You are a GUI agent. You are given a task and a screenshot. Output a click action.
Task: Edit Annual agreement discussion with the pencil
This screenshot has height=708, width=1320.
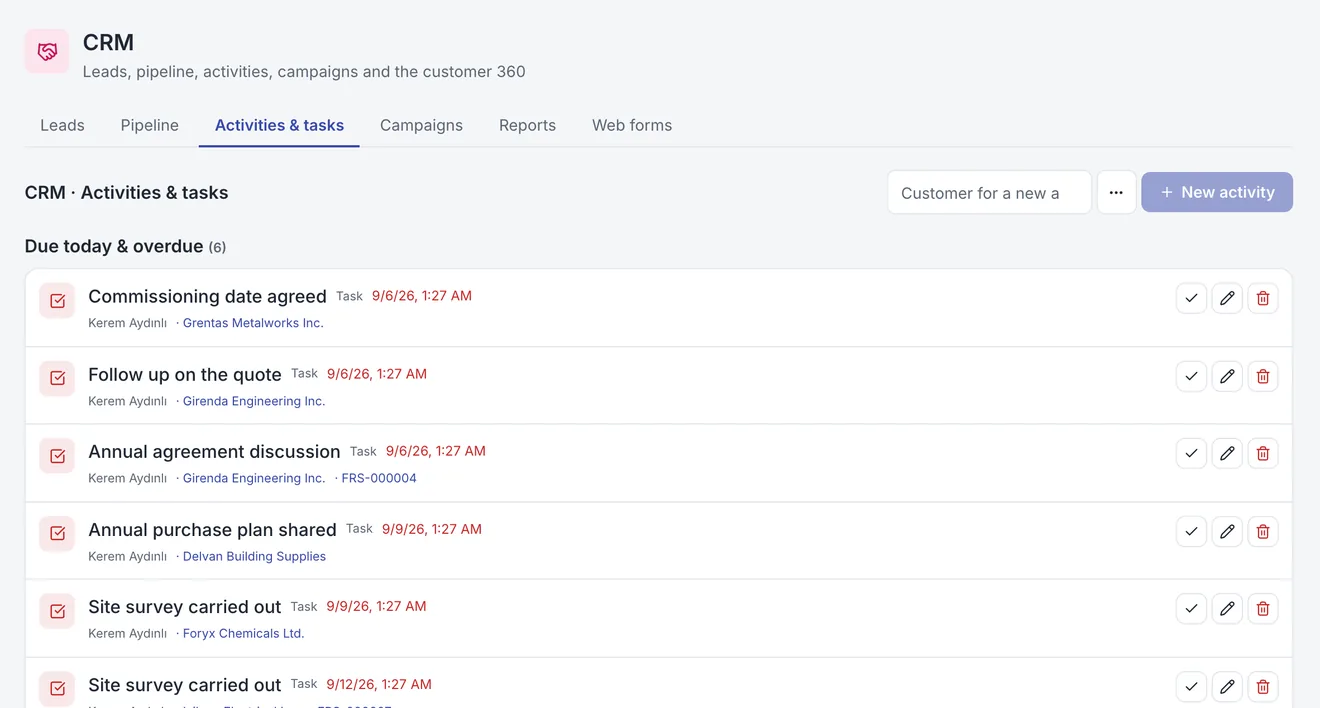1227,453
